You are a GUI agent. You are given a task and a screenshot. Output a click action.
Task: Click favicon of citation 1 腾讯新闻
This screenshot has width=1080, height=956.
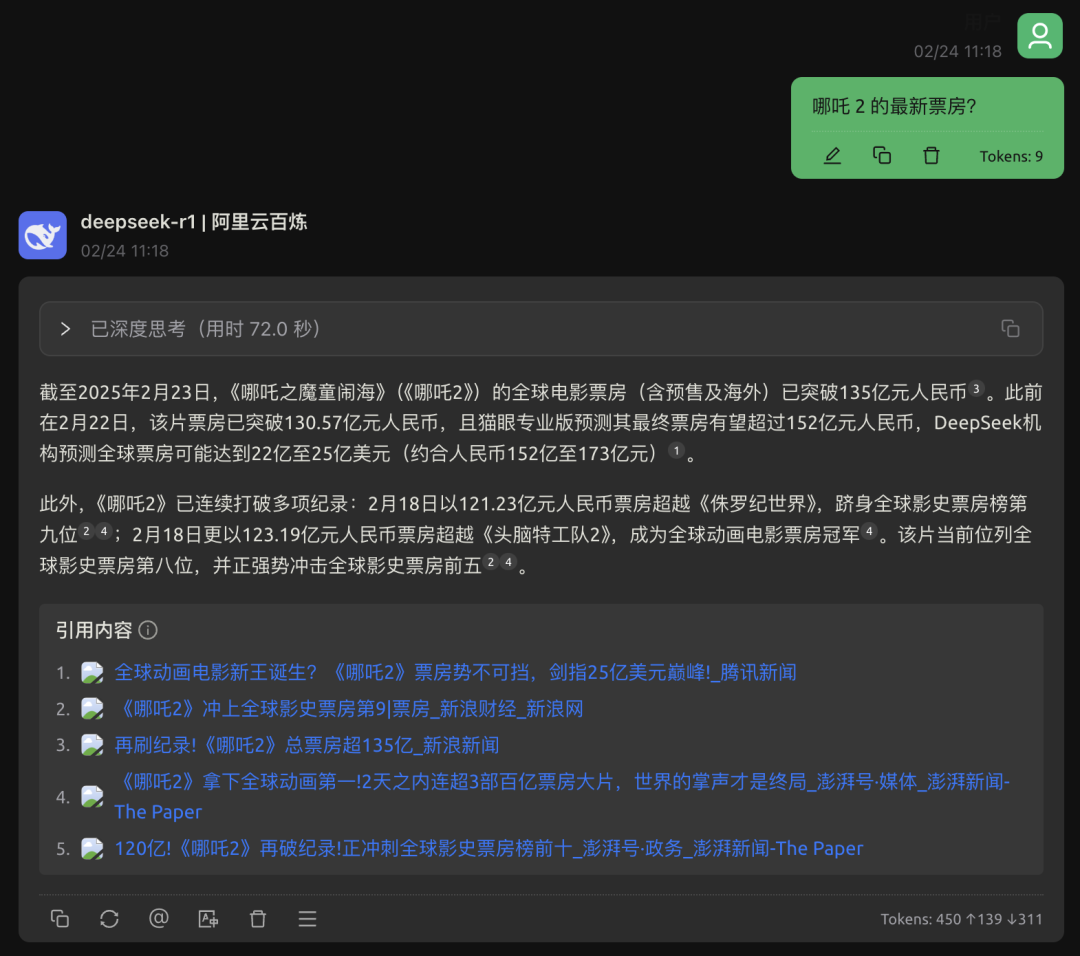[x=92, y=672]
